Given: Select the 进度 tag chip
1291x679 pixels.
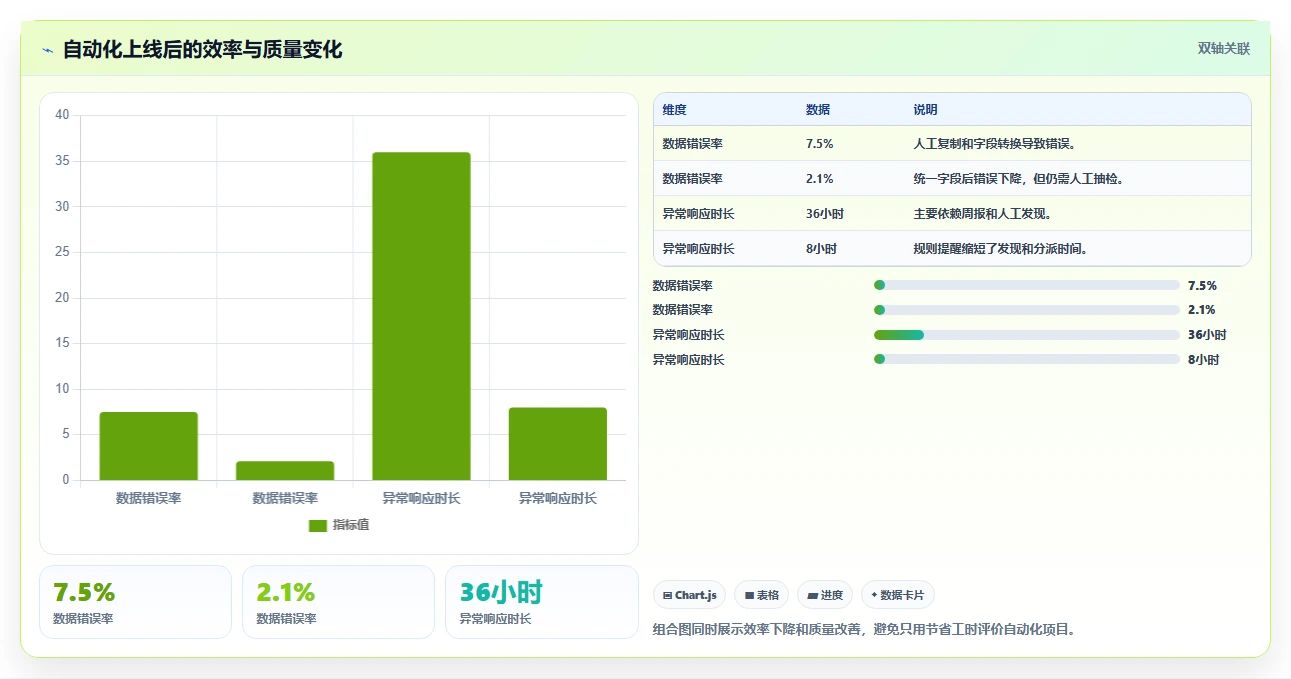Looking at the screenshot, I should coord(825,595).
